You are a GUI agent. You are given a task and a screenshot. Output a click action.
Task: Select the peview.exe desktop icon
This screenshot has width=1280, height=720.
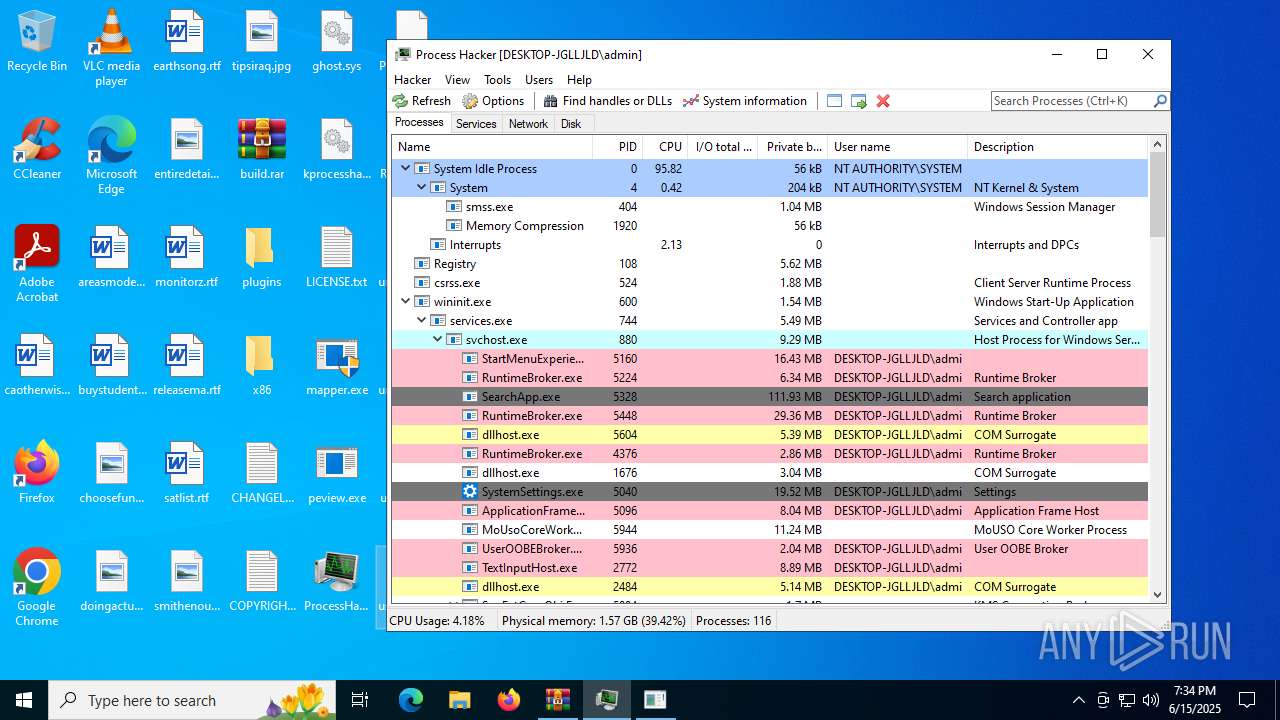tap(337, 474)
